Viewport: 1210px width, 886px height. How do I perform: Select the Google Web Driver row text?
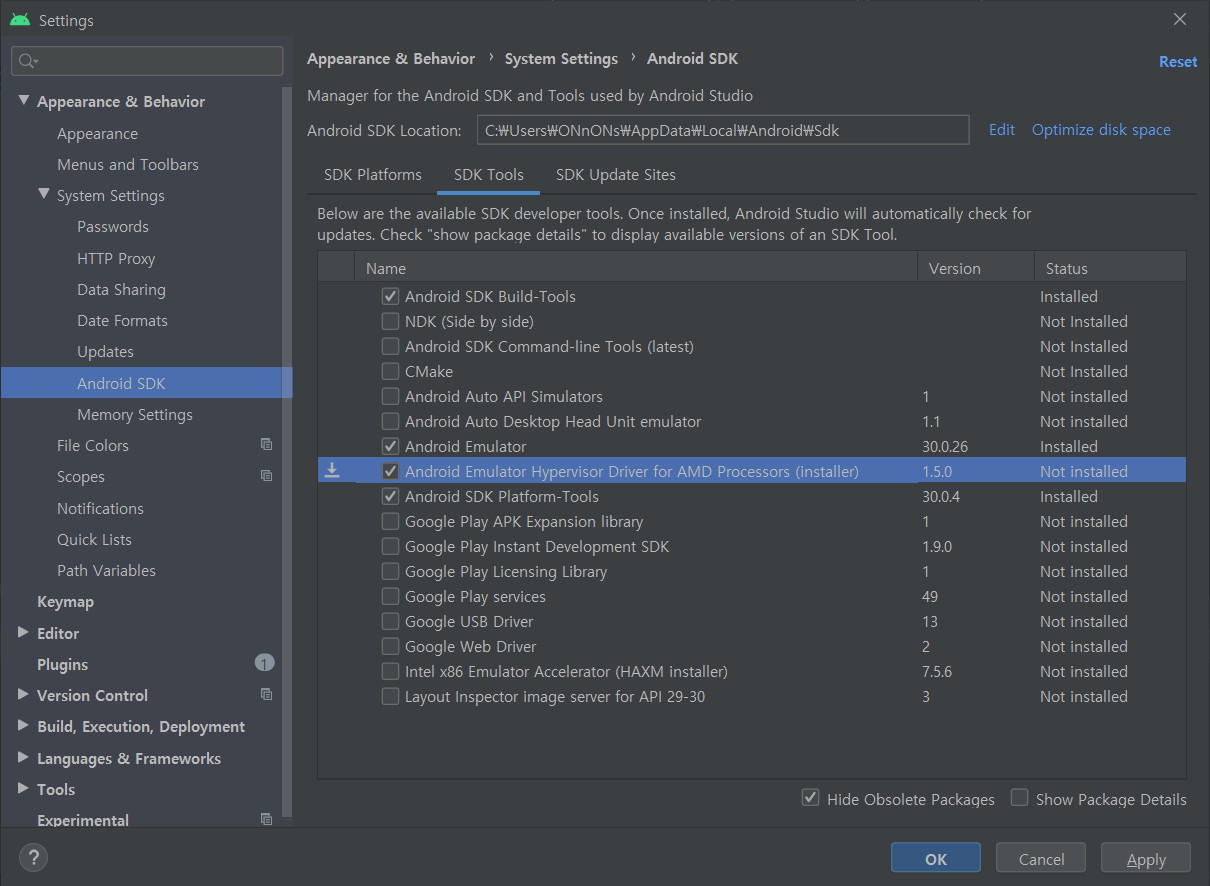470,646
